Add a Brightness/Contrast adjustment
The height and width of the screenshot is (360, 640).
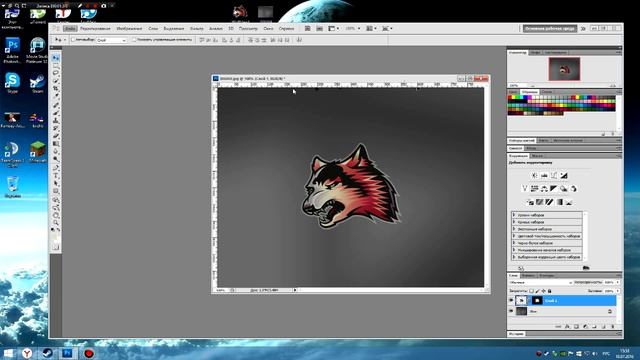pos(534,176)
